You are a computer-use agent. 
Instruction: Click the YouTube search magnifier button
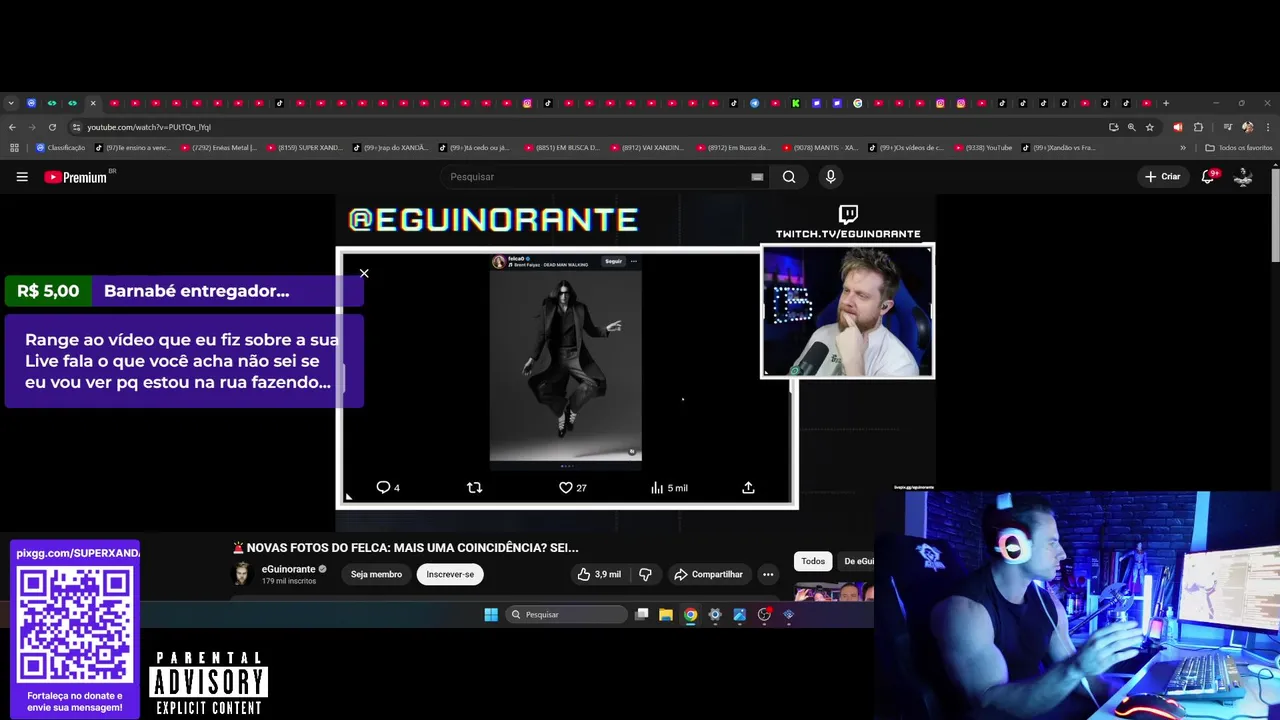click(789, 177)
